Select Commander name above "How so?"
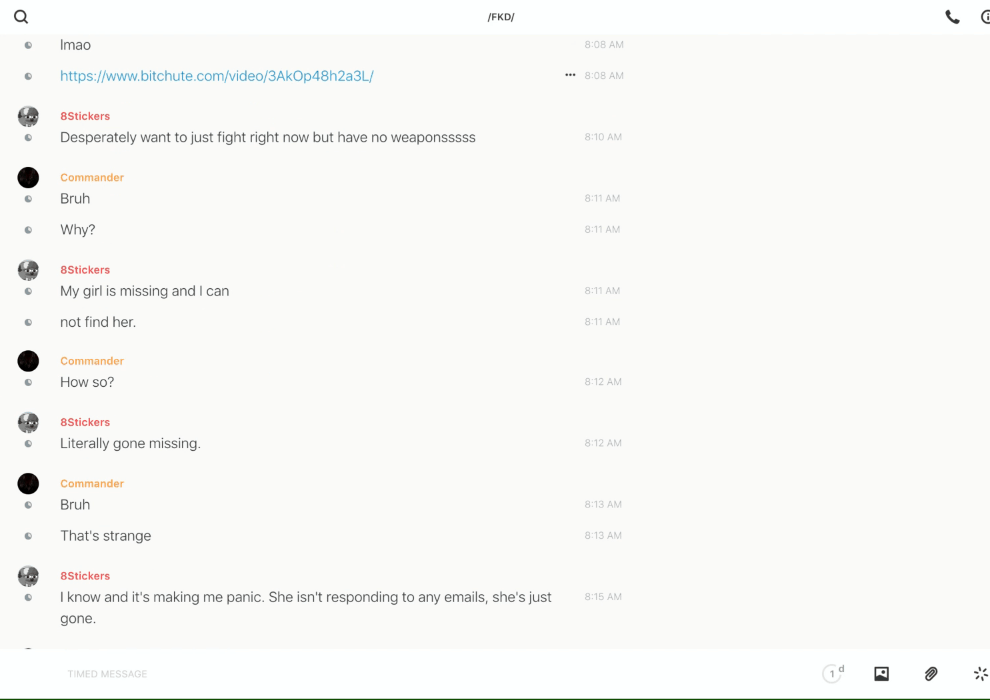 [92, 361]
